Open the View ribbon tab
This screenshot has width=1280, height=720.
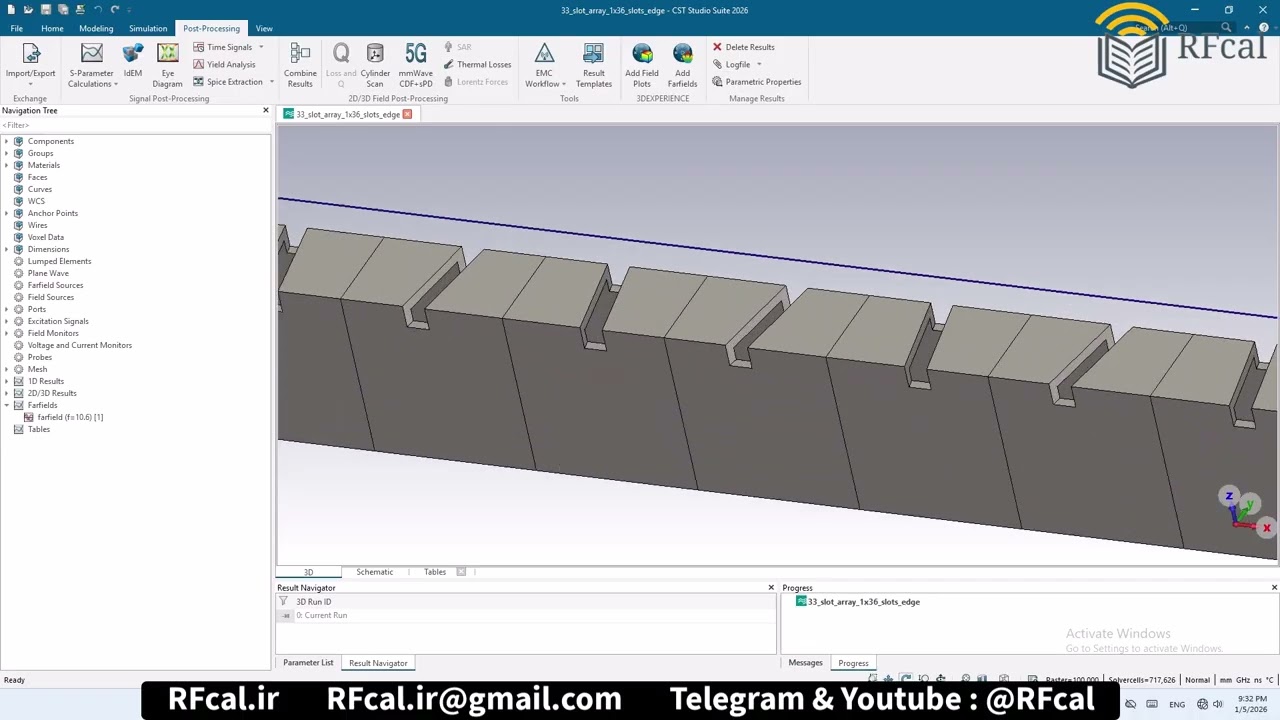pyautogui.click(x=264, y=28)
